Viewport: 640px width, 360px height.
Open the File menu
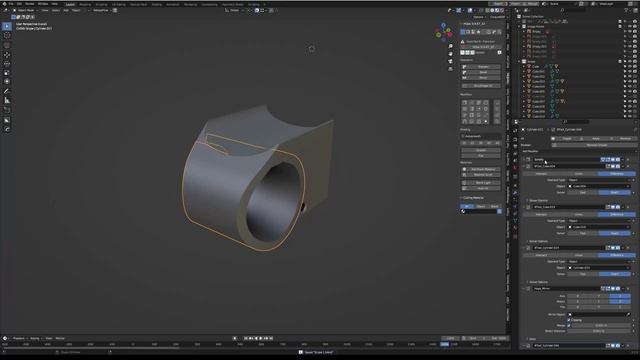click(11, 4)
